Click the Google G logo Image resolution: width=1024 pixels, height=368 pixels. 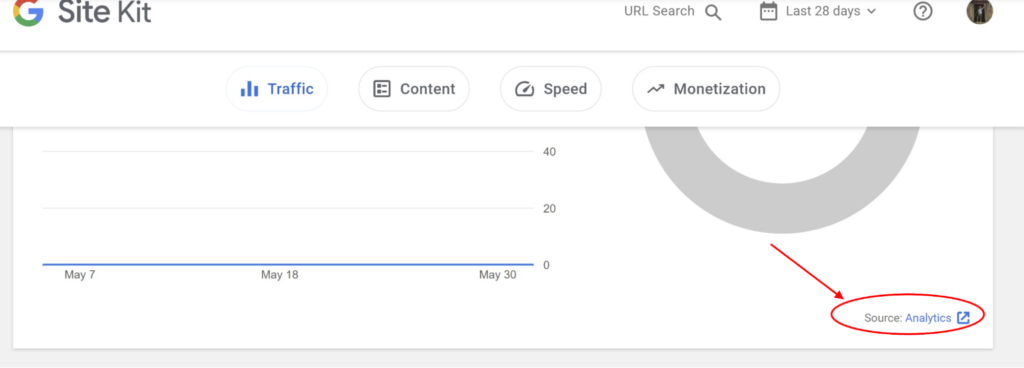tap(29, 12)
